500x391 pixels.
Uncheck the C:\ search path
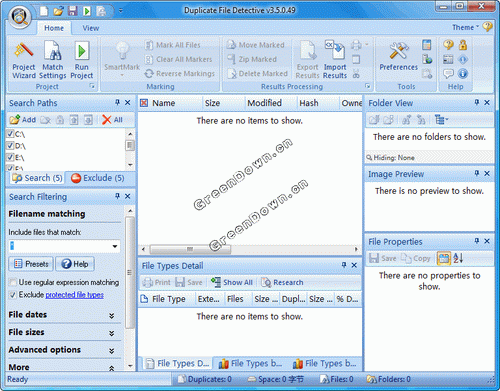tap(10, 134)
